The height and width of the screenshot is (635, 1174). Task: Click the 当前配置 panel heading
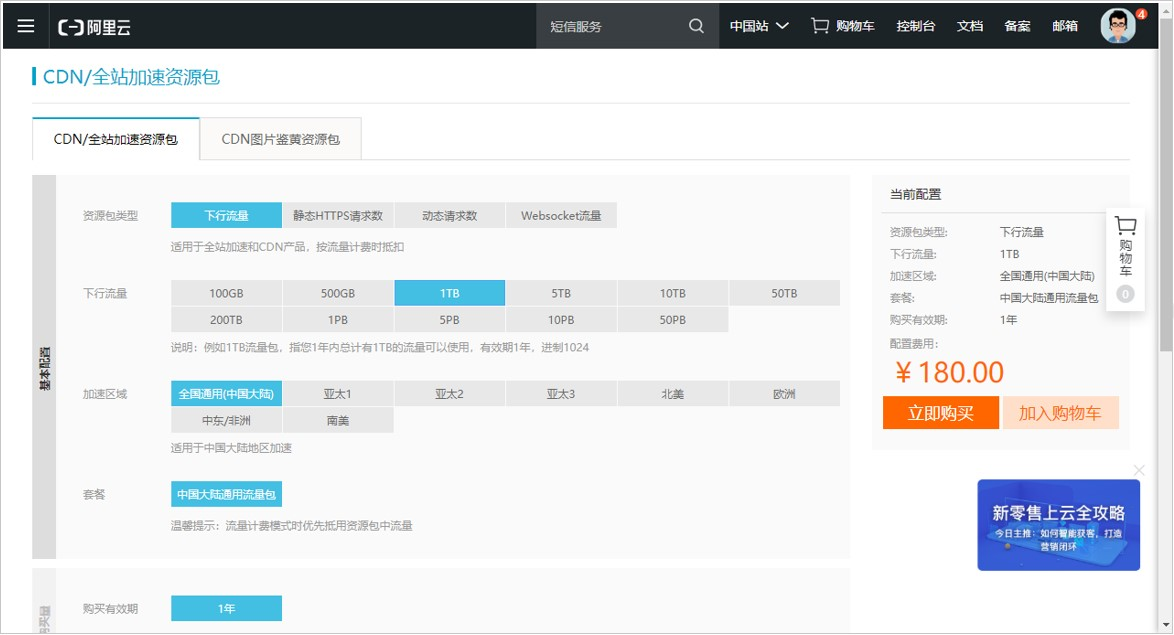(x=915, y=195)
